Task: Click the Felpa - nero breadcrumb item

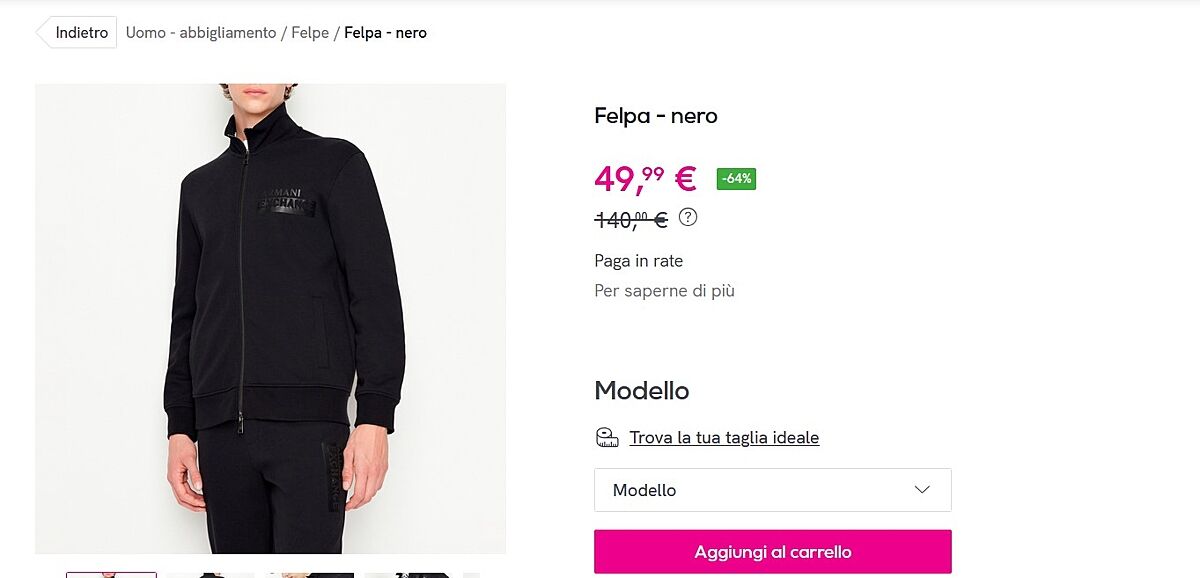Action: (385, 33)
